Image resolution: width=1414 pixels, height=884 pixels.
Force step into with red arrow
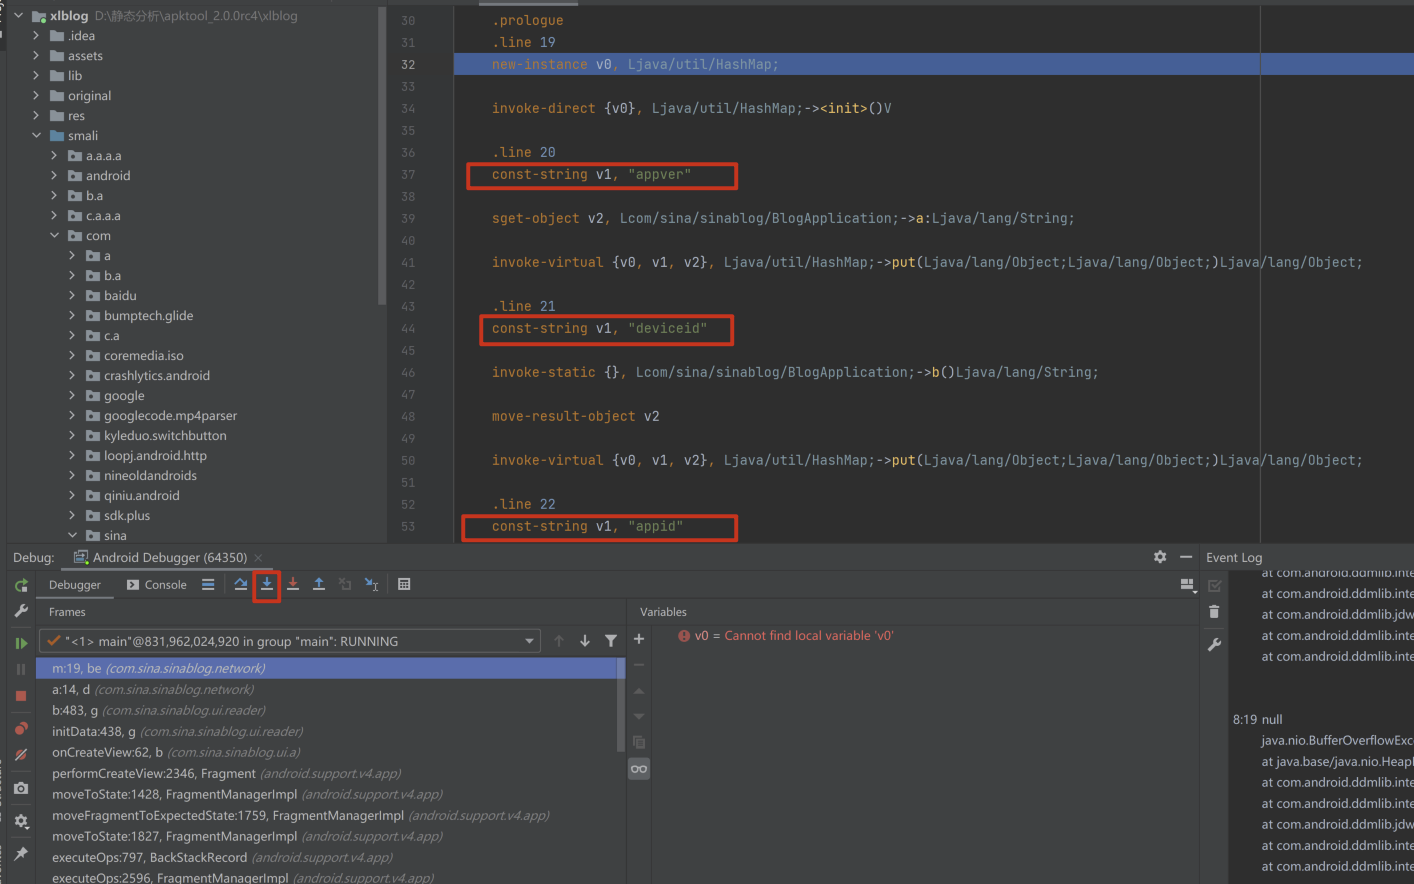[x=293, y=584]
